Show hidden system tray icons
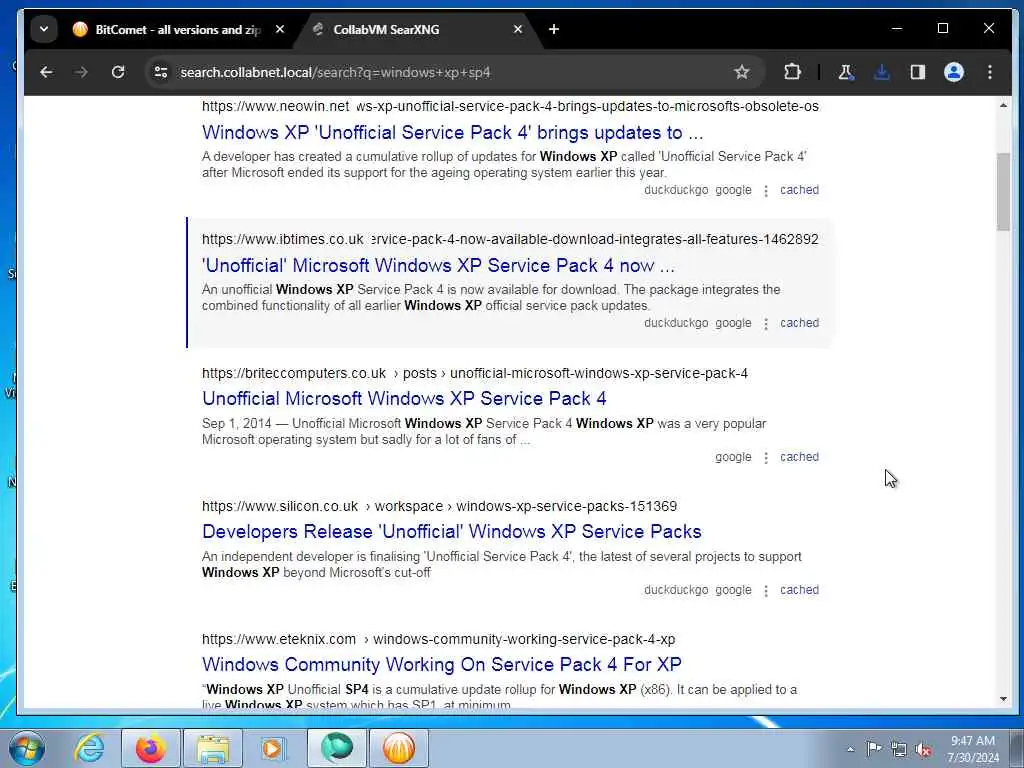The image size is (1024, 768). click(x=850, y=749)
